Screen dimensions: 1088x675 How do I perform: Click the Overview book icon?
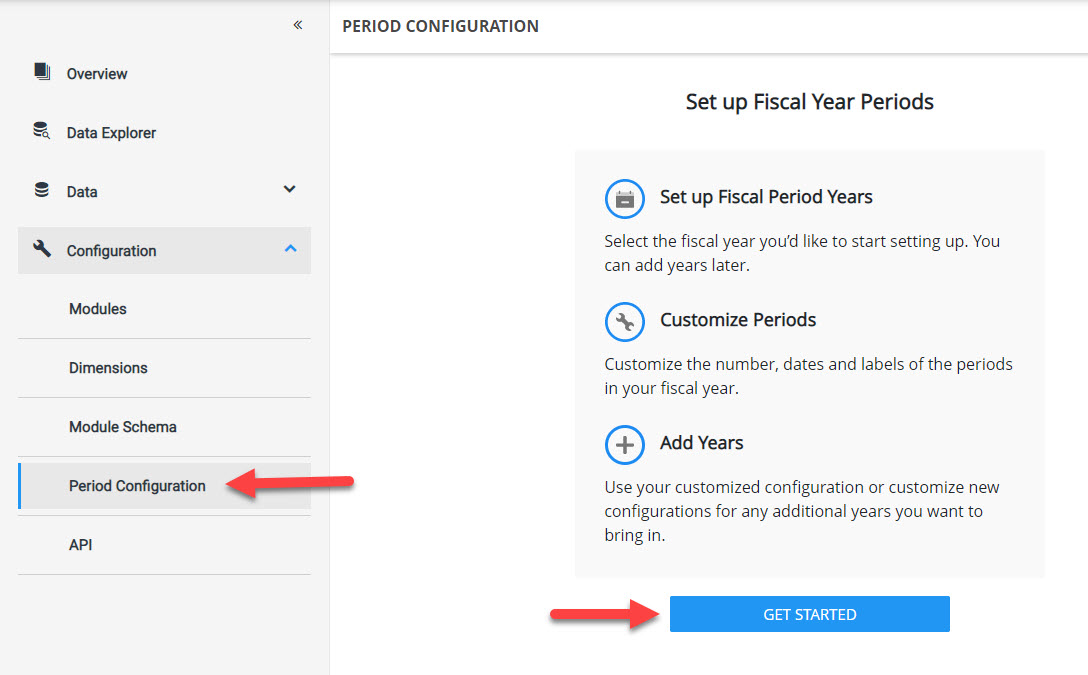42,72
